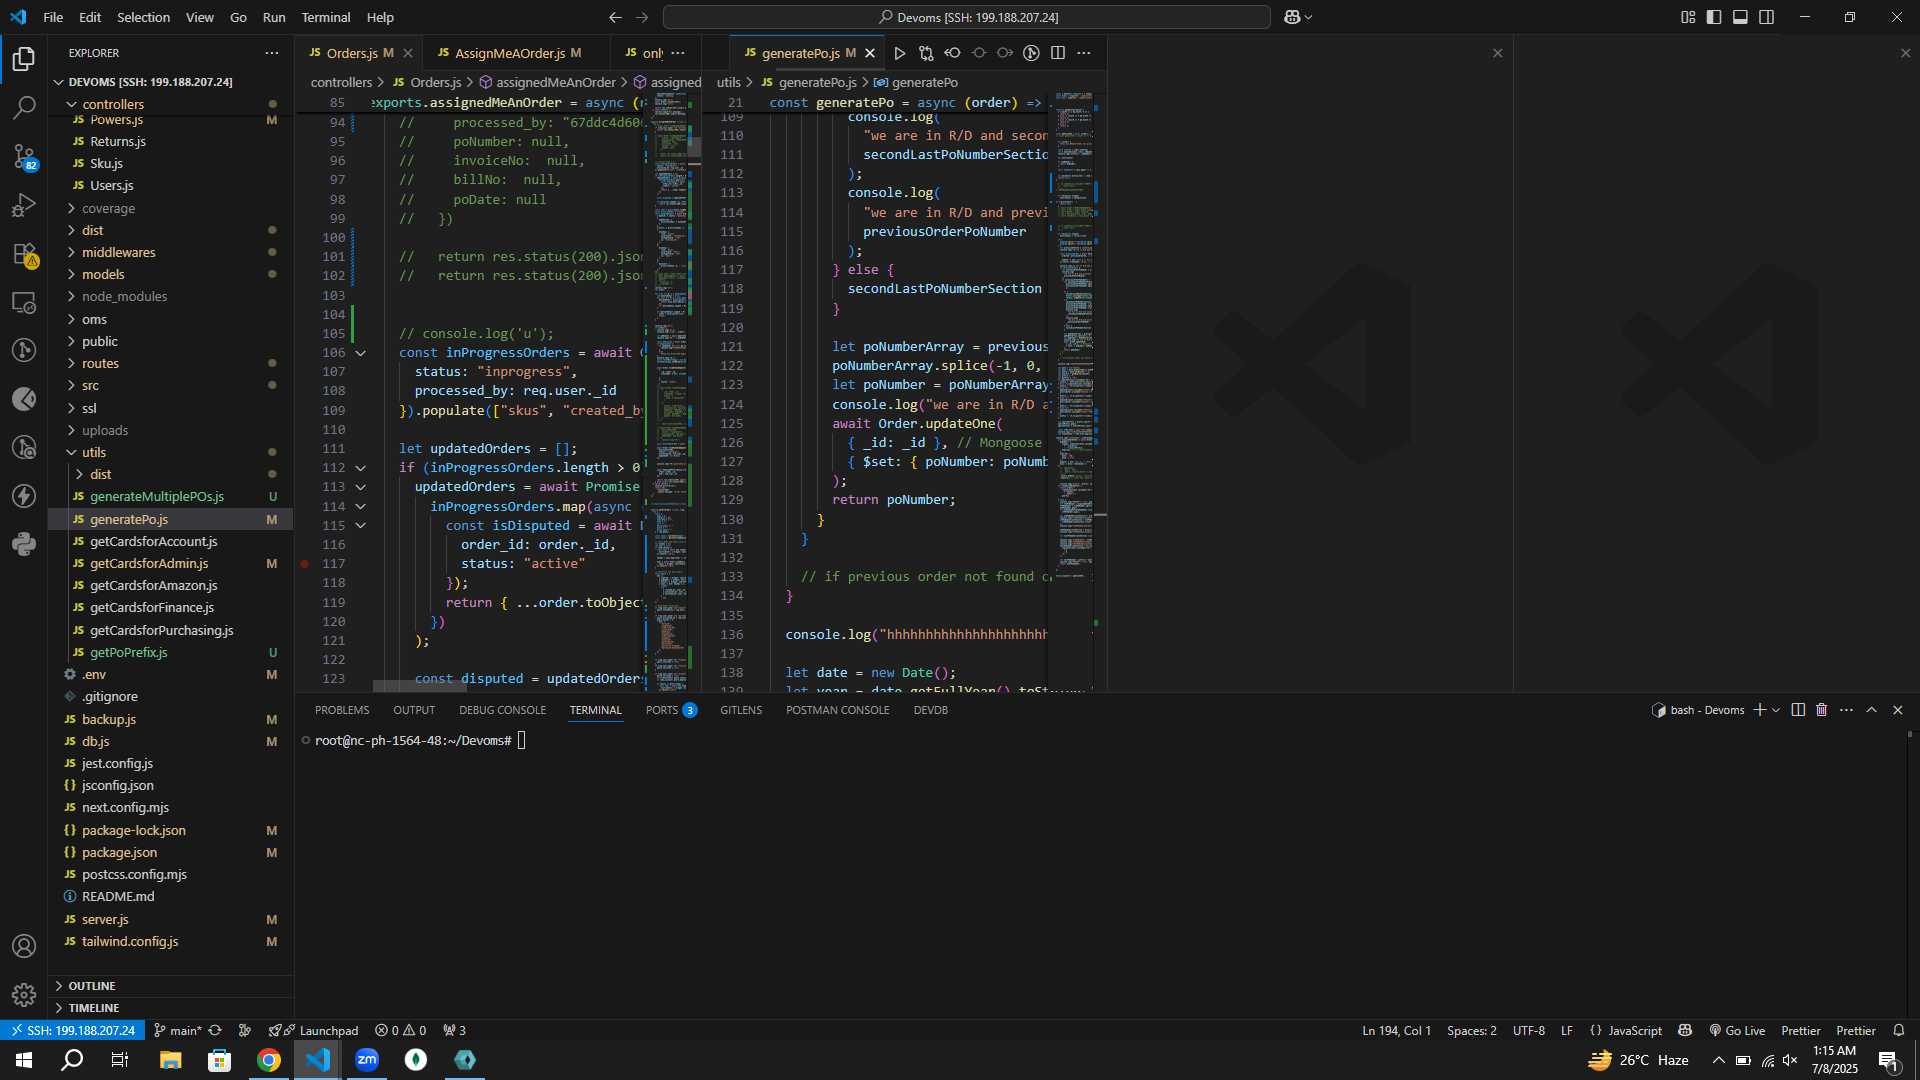Click the Orders.js minimap viewport slider

[x=672, y=147]
